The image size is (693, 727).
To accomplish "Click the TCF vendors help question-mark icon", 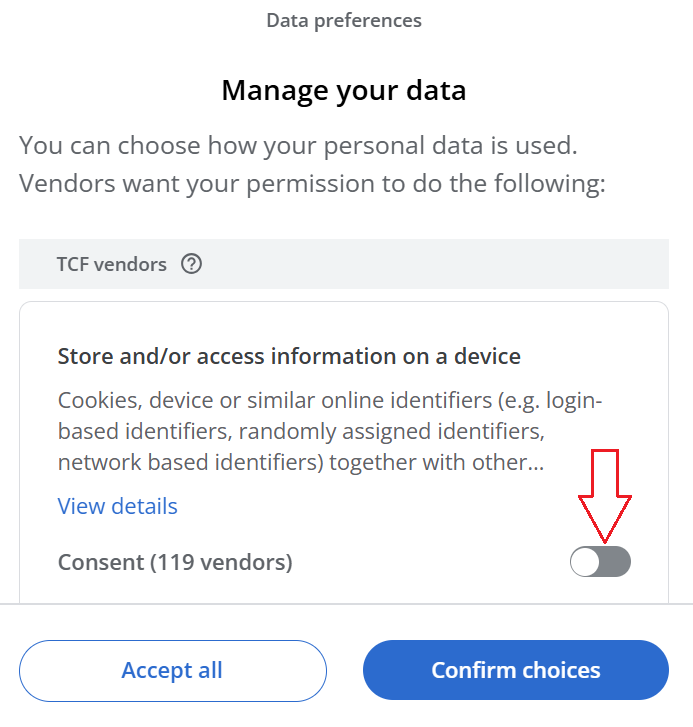I will [191, 265].
